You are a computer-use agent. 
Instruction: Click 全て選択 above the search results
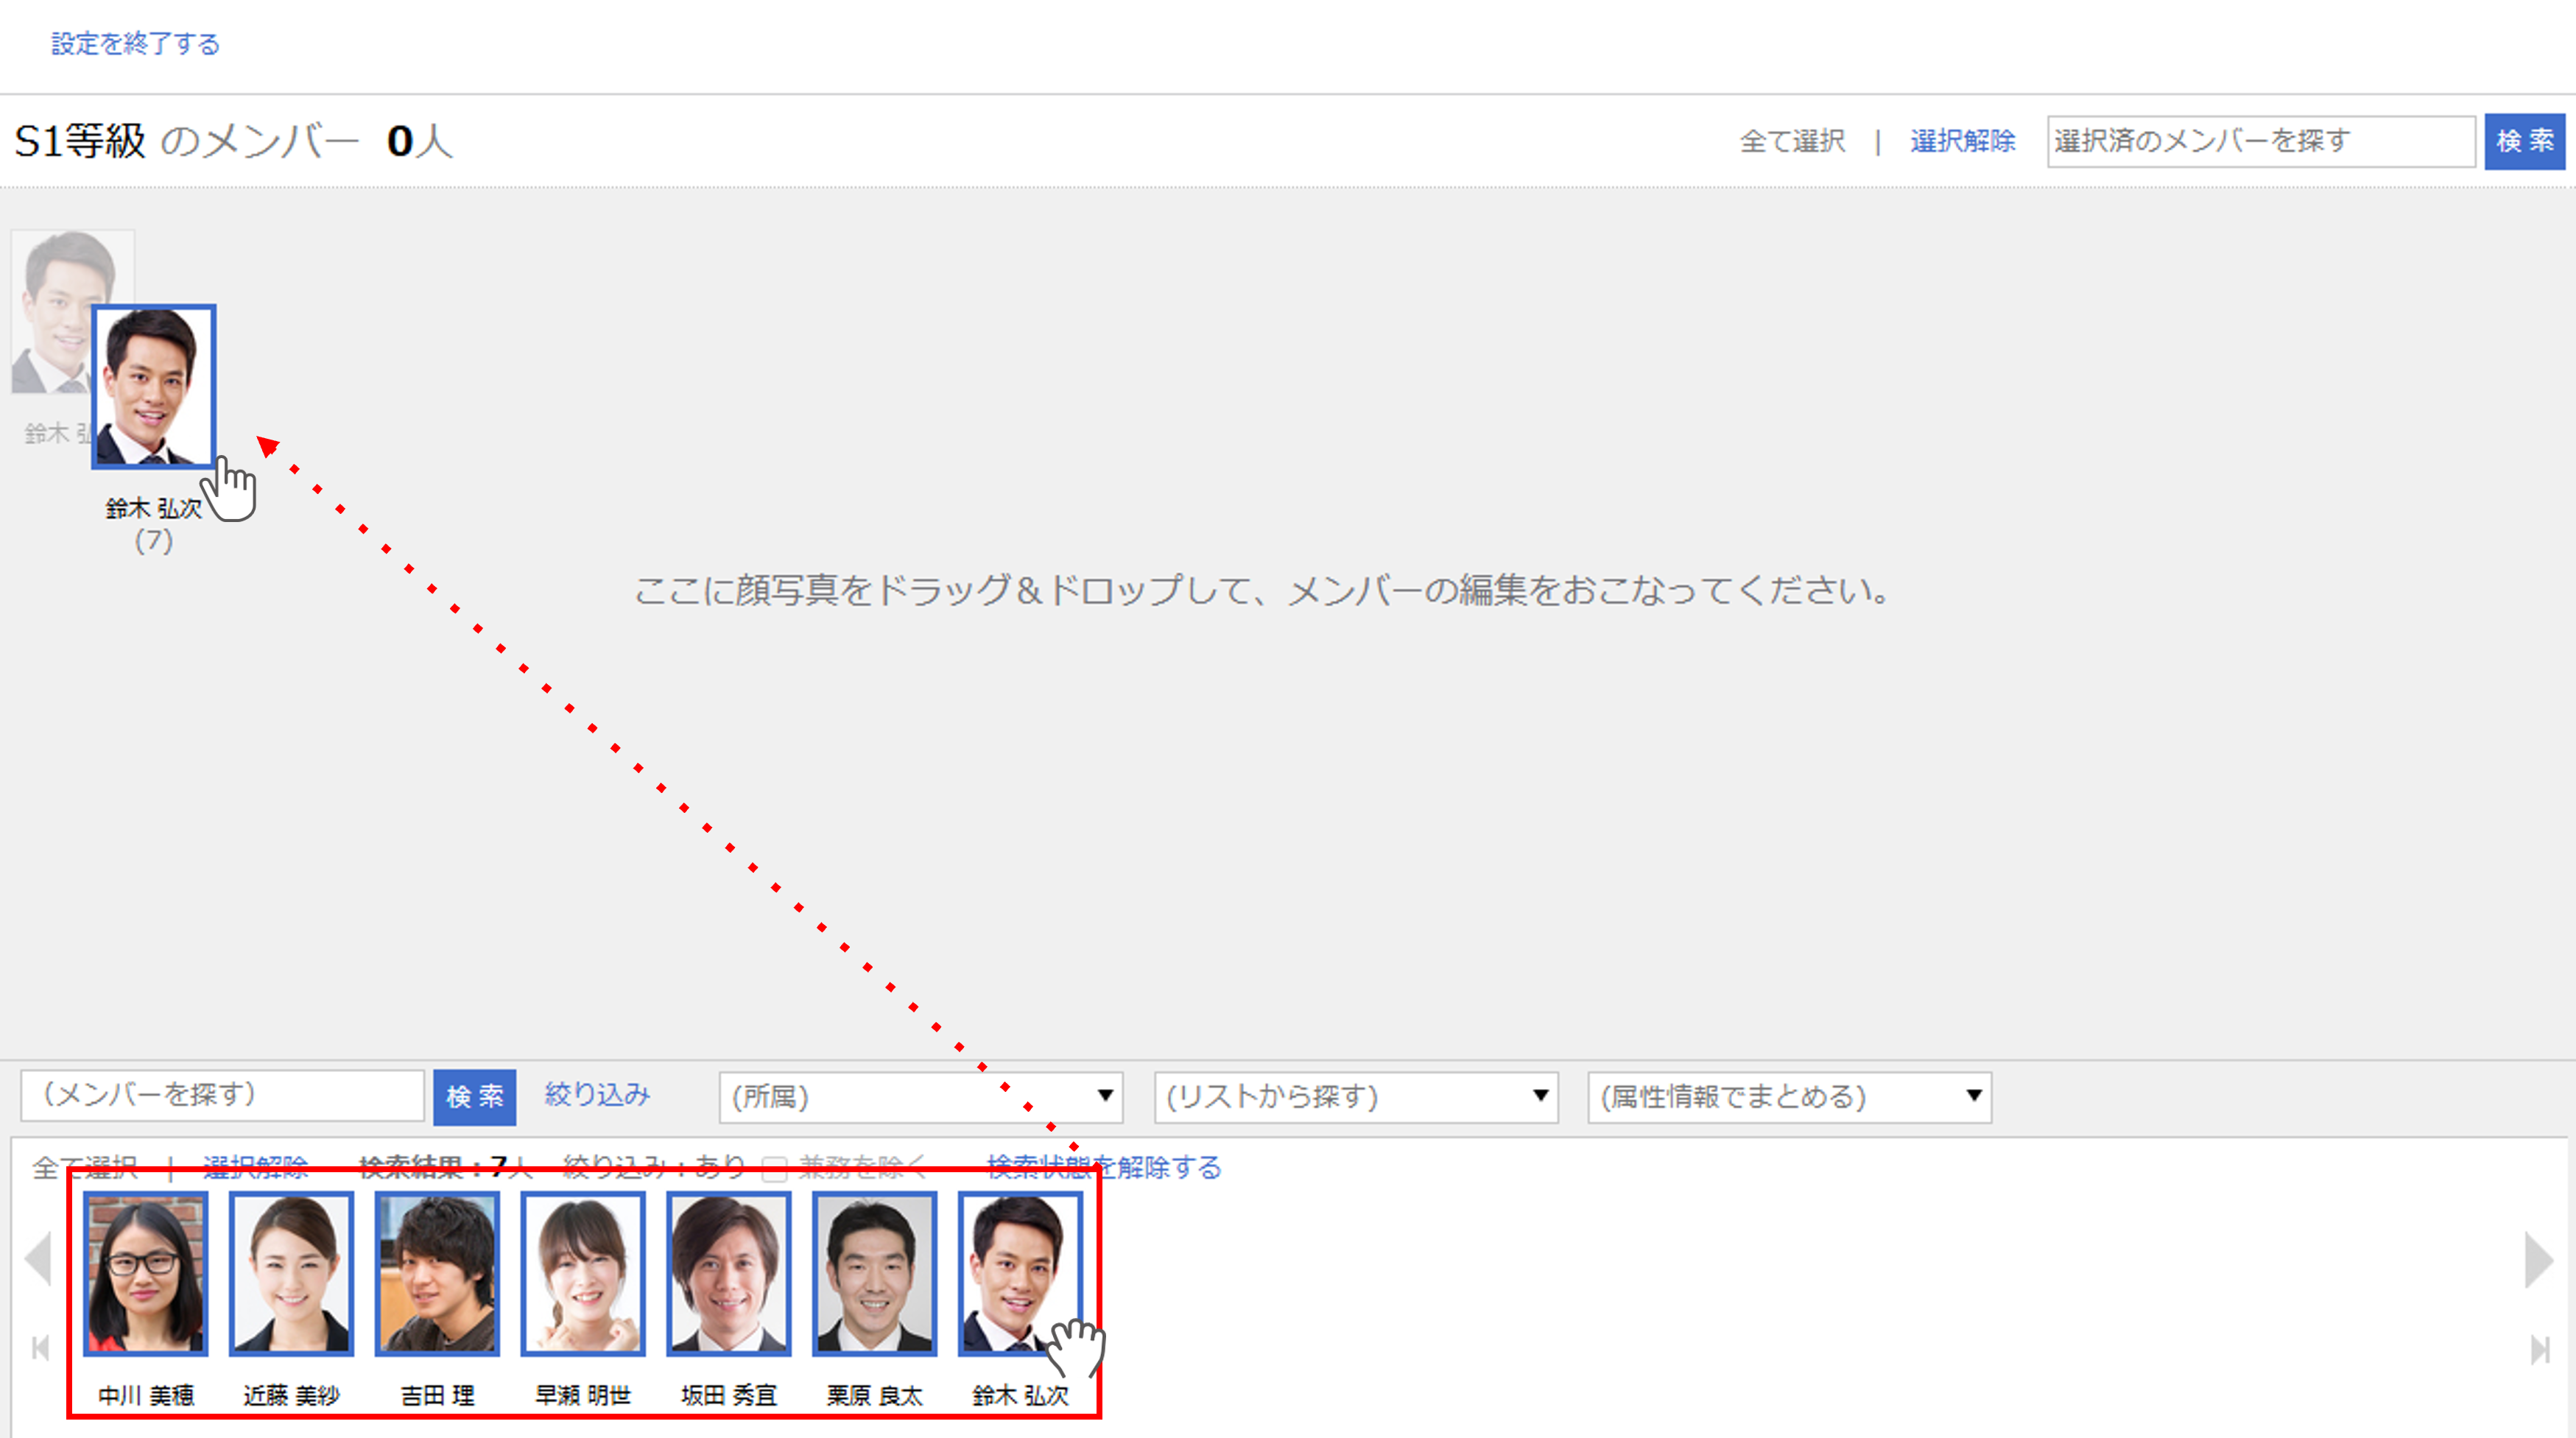85,1167
